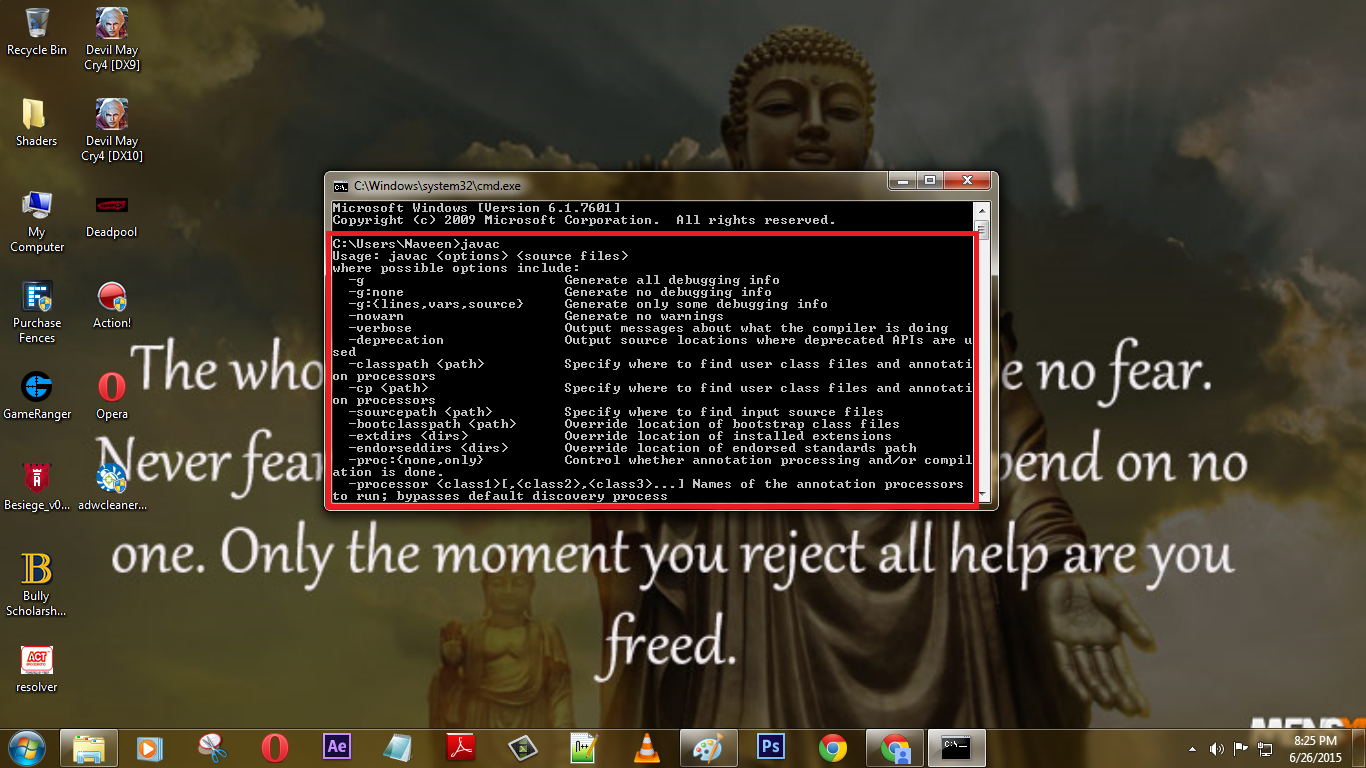Select the resolver desktop icon
This screenshot has height=768, width=1366.
37,669
